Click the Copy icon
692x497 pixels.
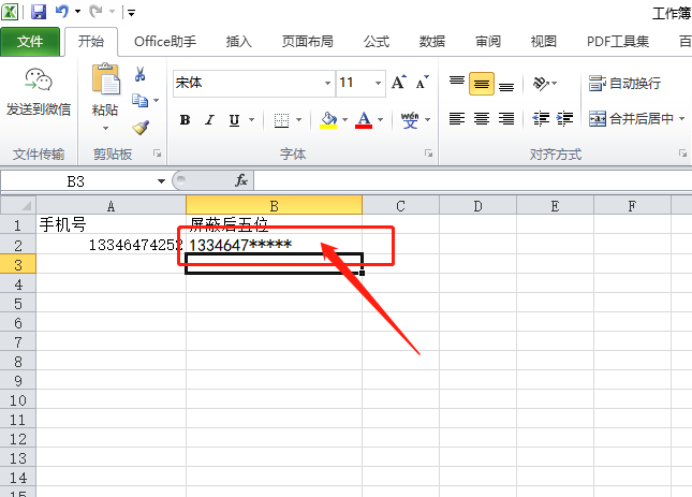140,101
